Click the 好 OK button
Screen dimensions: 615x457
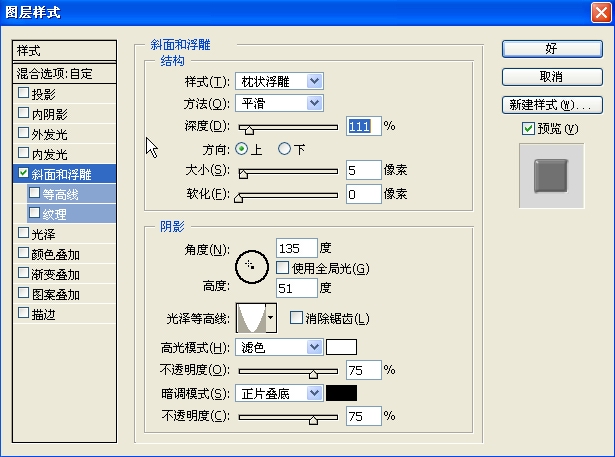click(552, 49)
